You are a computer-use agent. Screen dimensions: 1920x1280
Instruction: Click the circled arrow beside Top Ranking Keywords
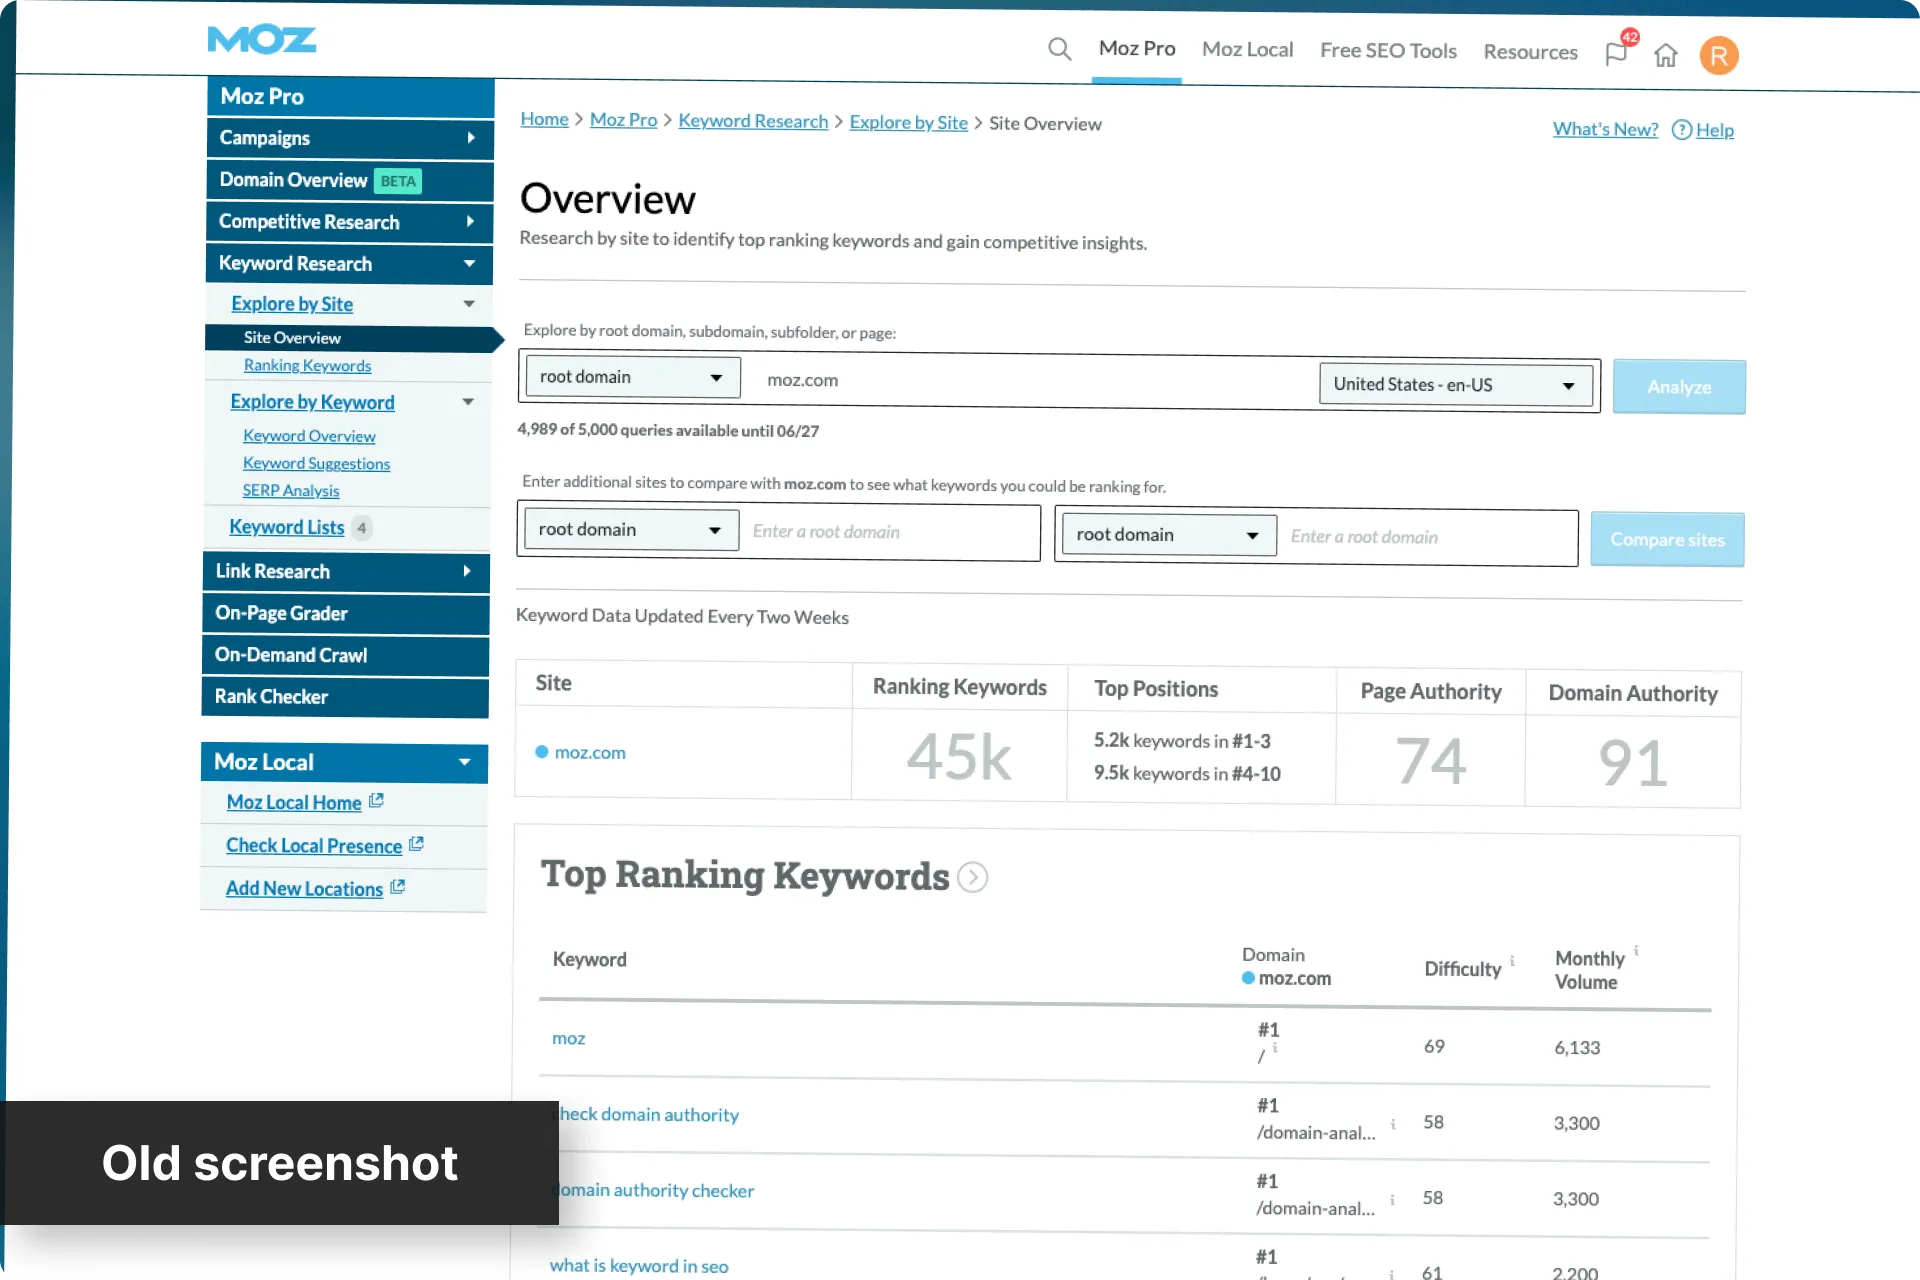[x=972, y=877]
